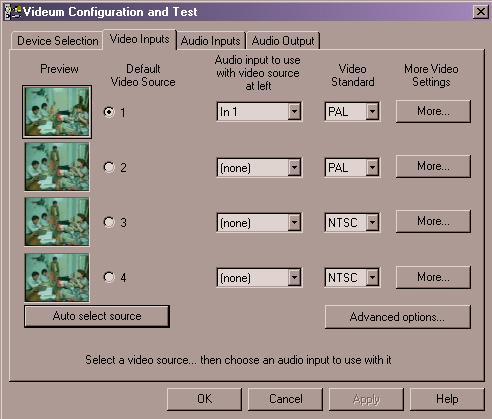Image resolution: width=492 pixels, height=419 pixels.
Task: Click the 'Preview' column label
Action: point(59,69)
